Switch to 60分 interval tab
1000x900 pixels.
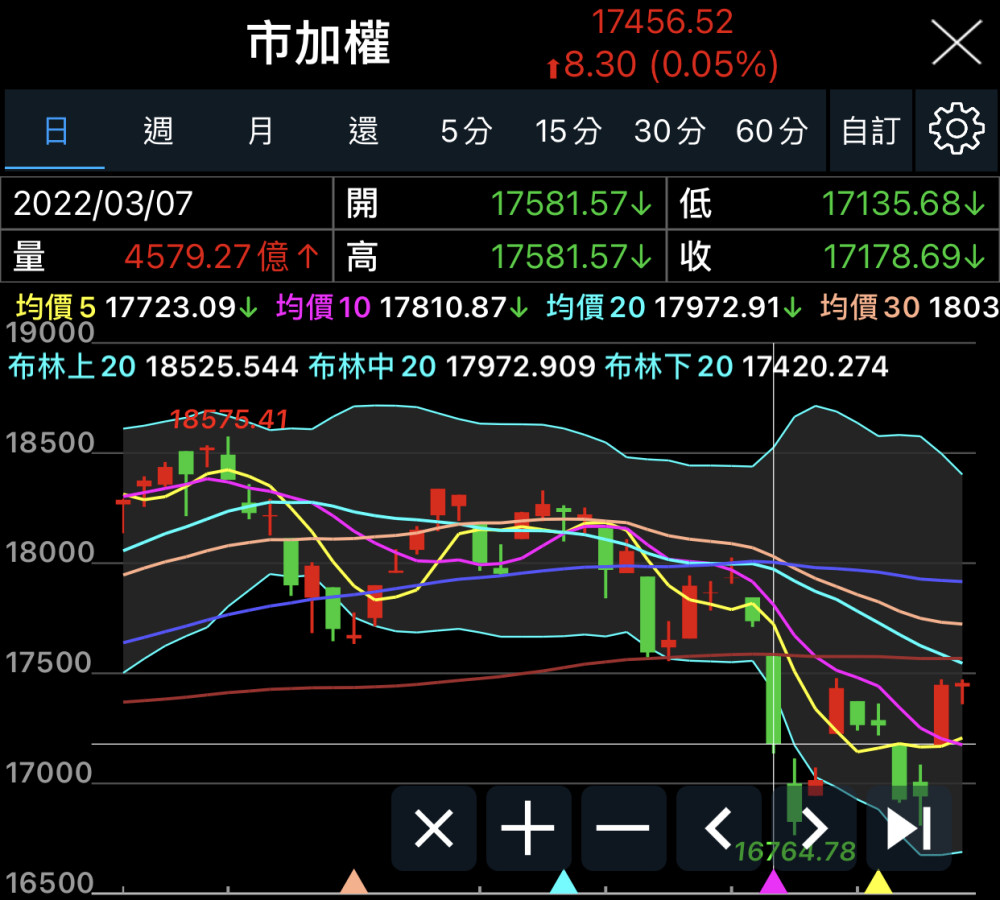772,130
